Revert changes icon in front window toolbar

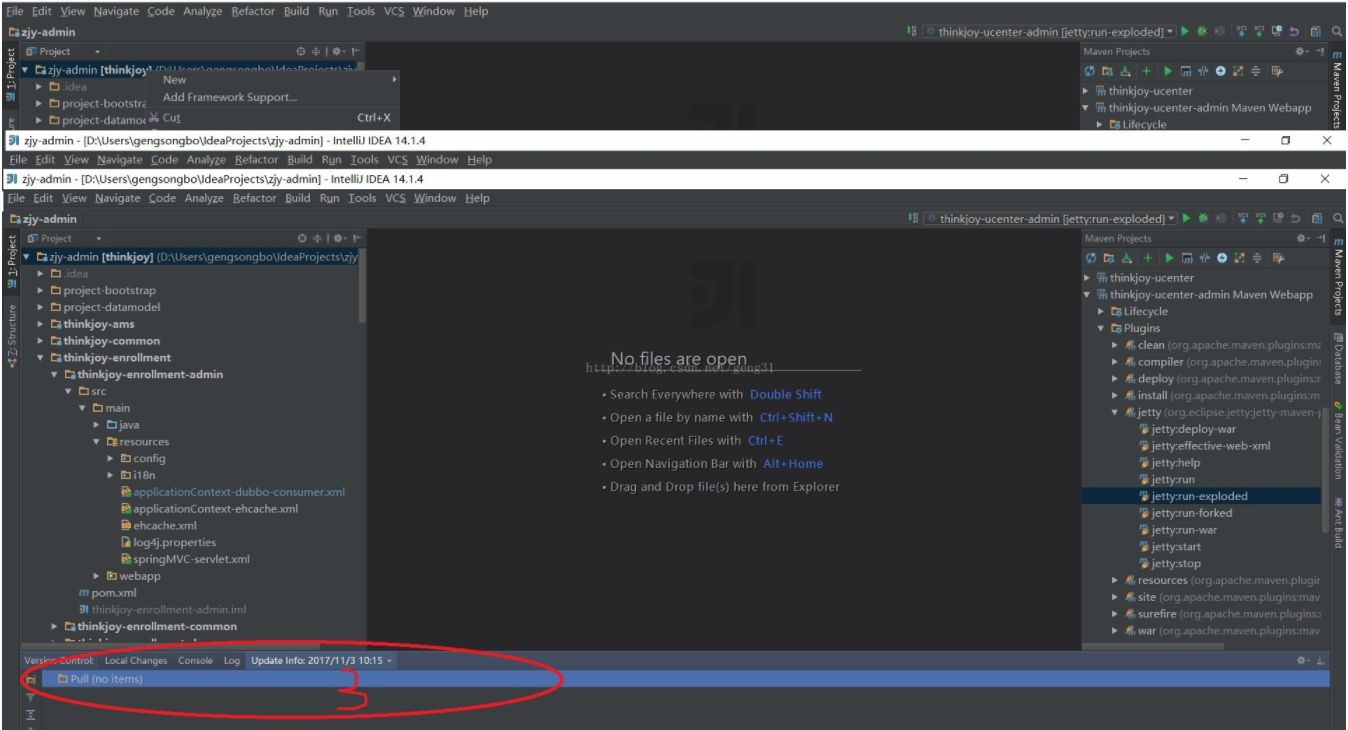[x=1295, y=218]
